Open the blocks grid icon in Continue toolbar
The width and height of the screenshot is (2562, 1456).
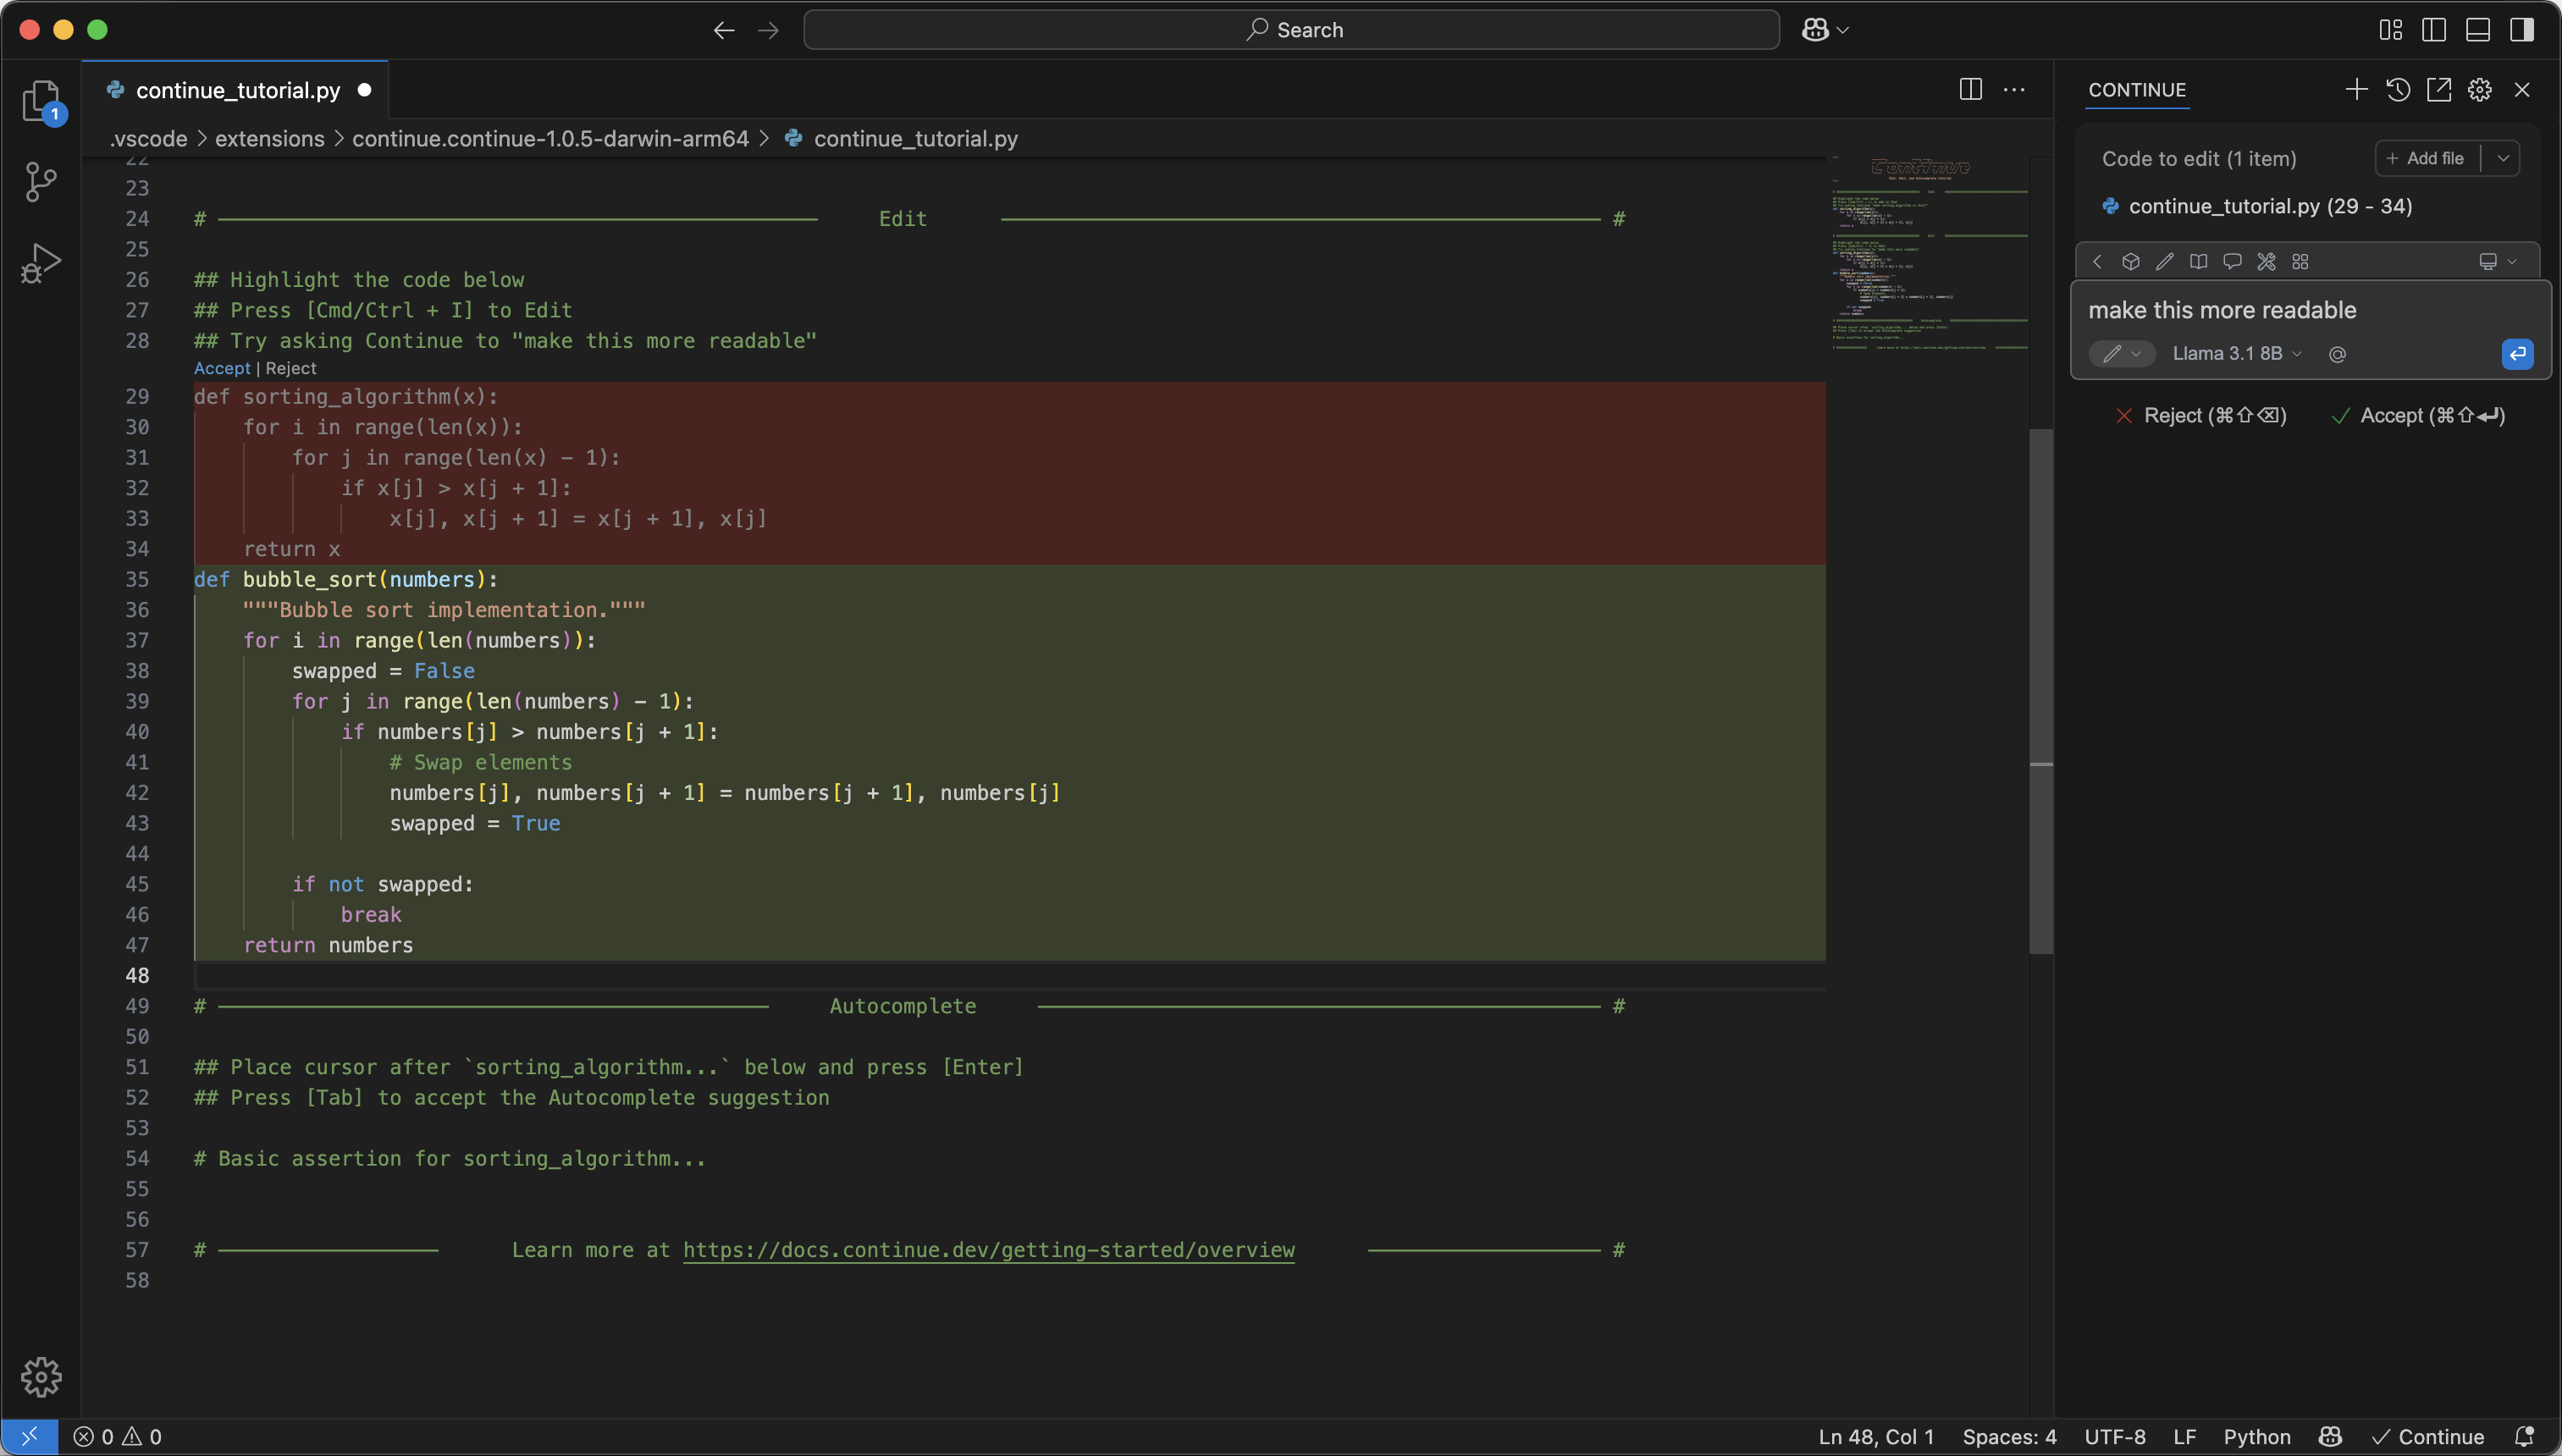[2300, 261]
